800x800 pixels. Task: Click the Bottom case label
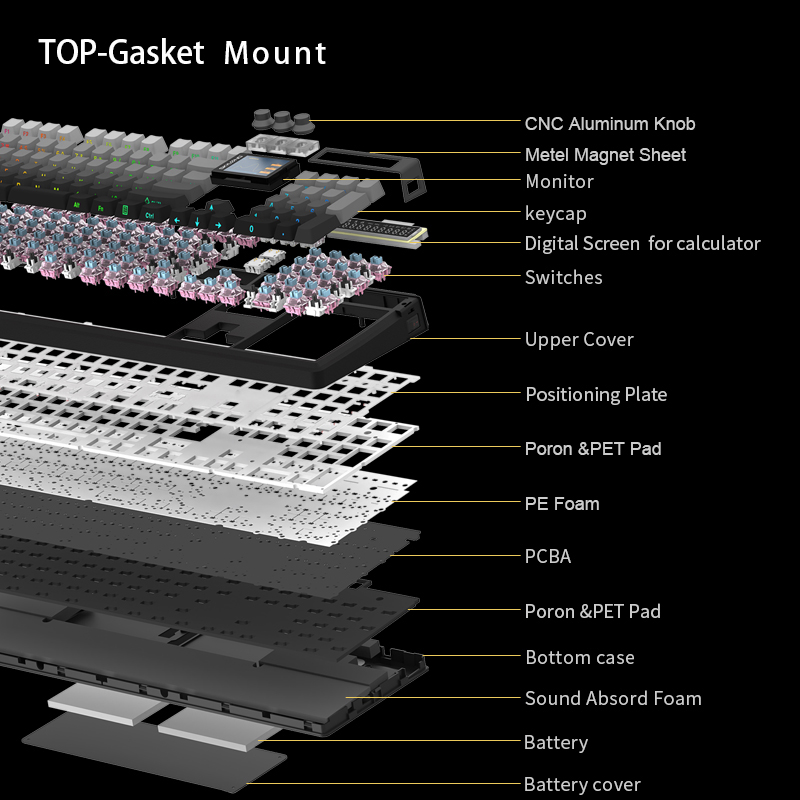coord(579,658)
